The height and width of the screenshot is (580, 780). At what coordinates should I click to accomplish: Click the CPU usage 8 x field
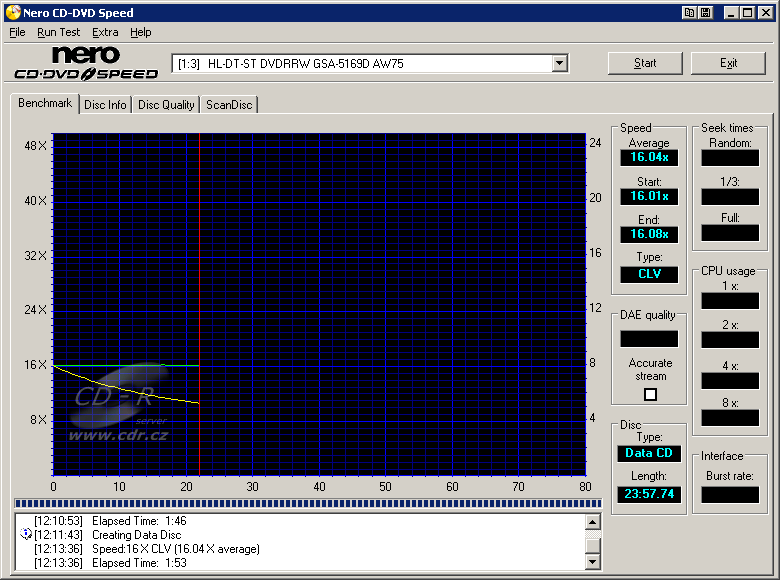730,418
